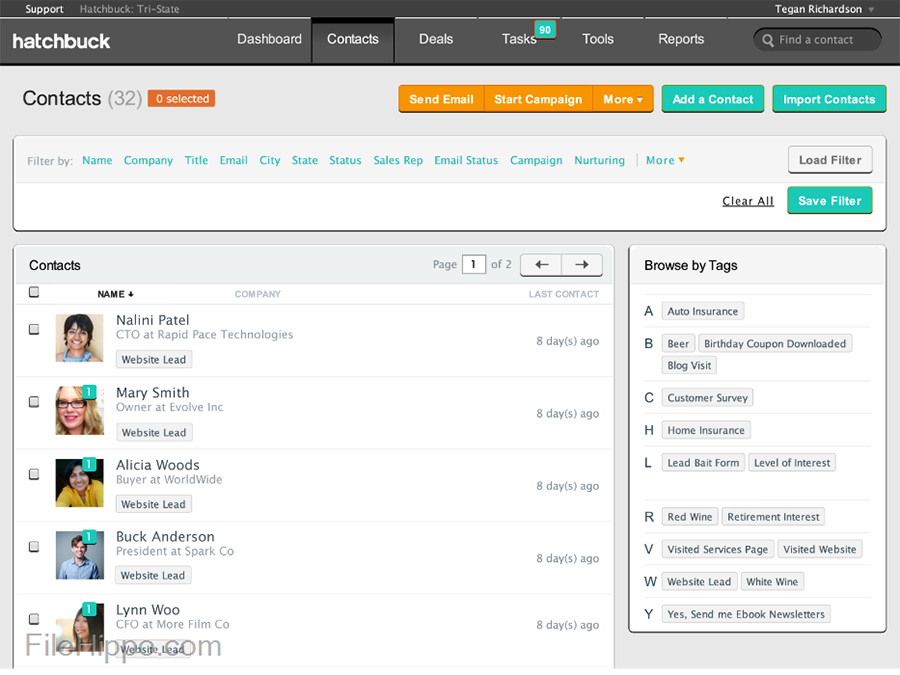Select the Auto Insurance tag
The image size is (900, 675).
tap(703, 311)
